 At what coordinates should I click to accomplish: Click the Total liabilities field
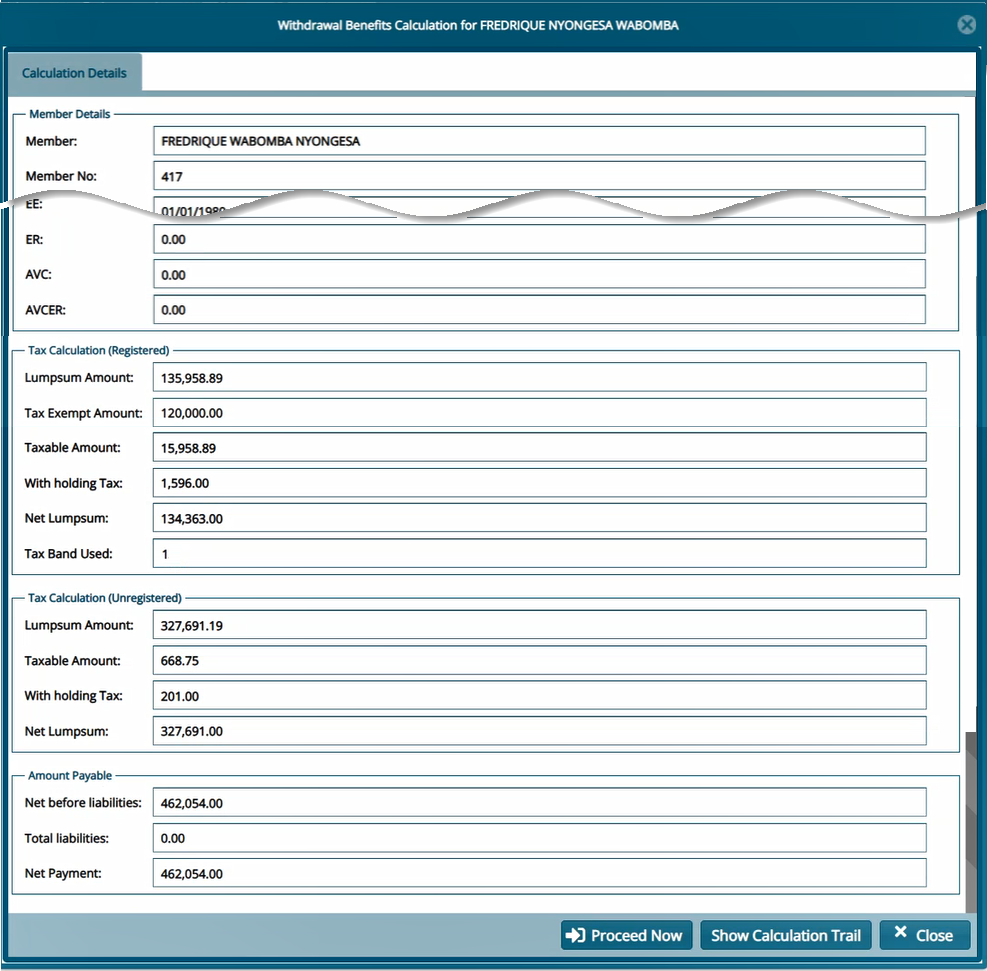coord(539,838)
